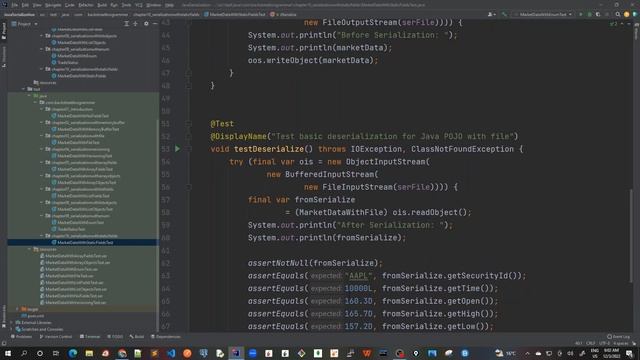Toggle the Project side stripe button

[4, 31]
